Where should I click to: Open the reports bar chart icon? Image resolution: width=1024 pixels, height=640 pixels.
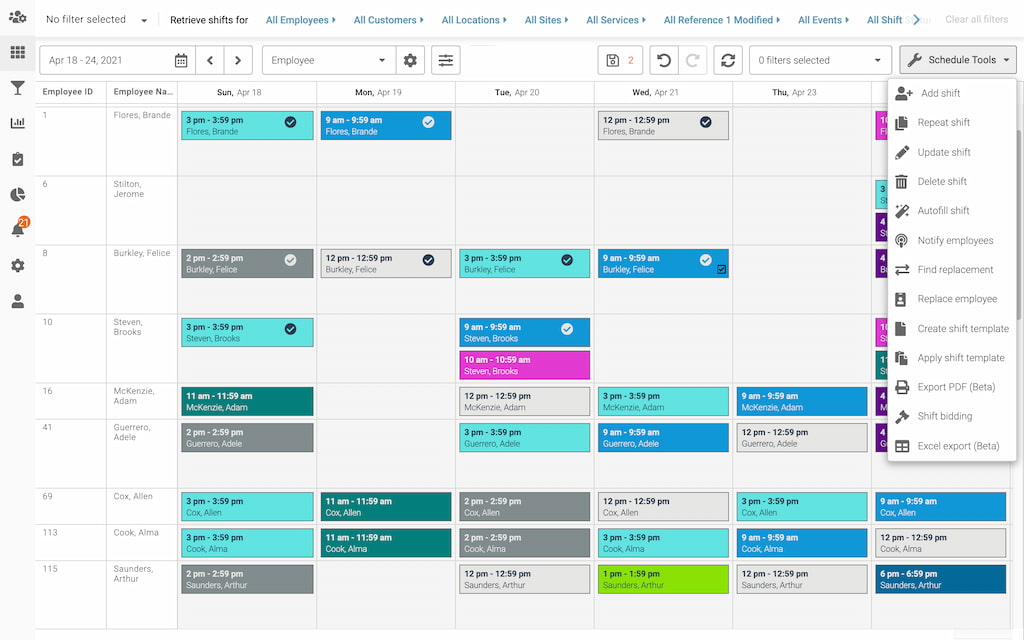[x=17, y=124]
